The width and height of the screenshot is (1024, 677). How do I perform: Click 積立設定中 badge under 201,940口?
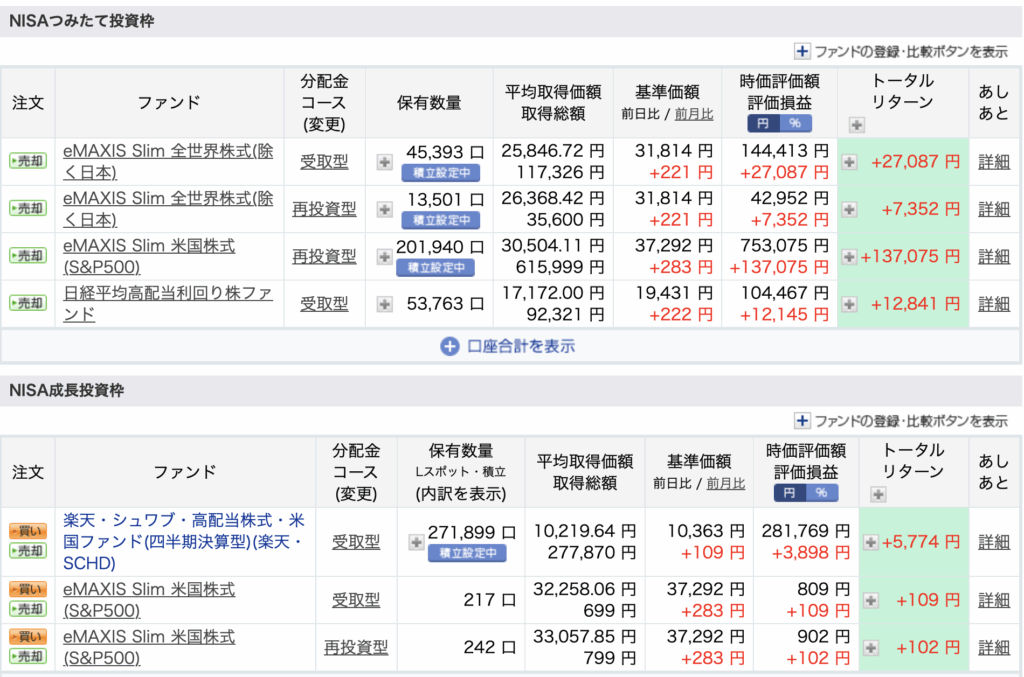click(x=435, y=267)
